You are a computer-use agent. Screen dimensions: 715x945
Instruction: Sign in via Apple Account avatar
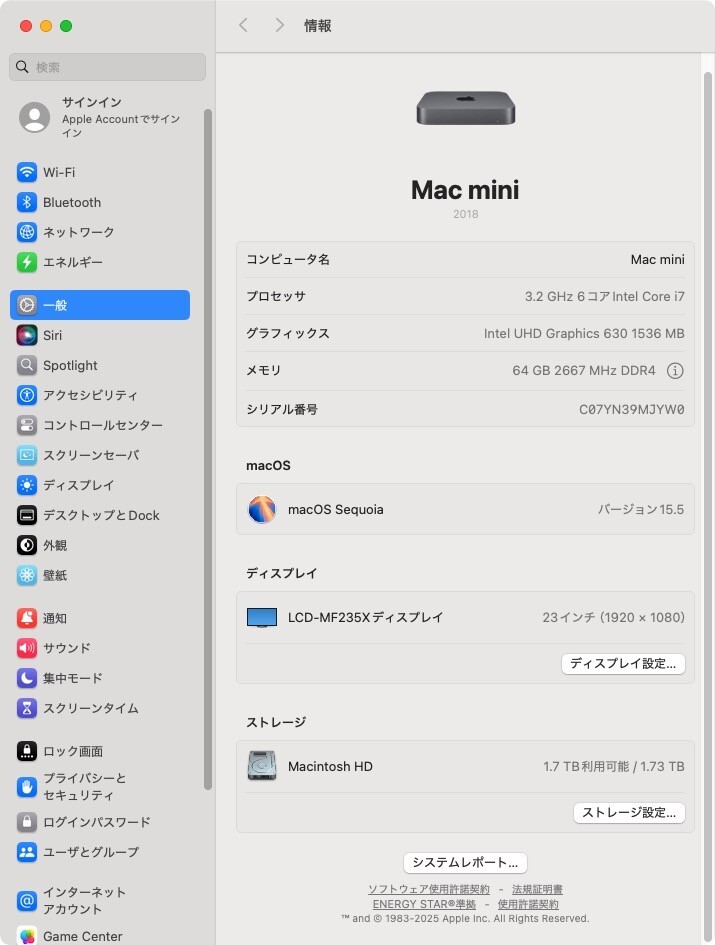[x=34, y=117]
